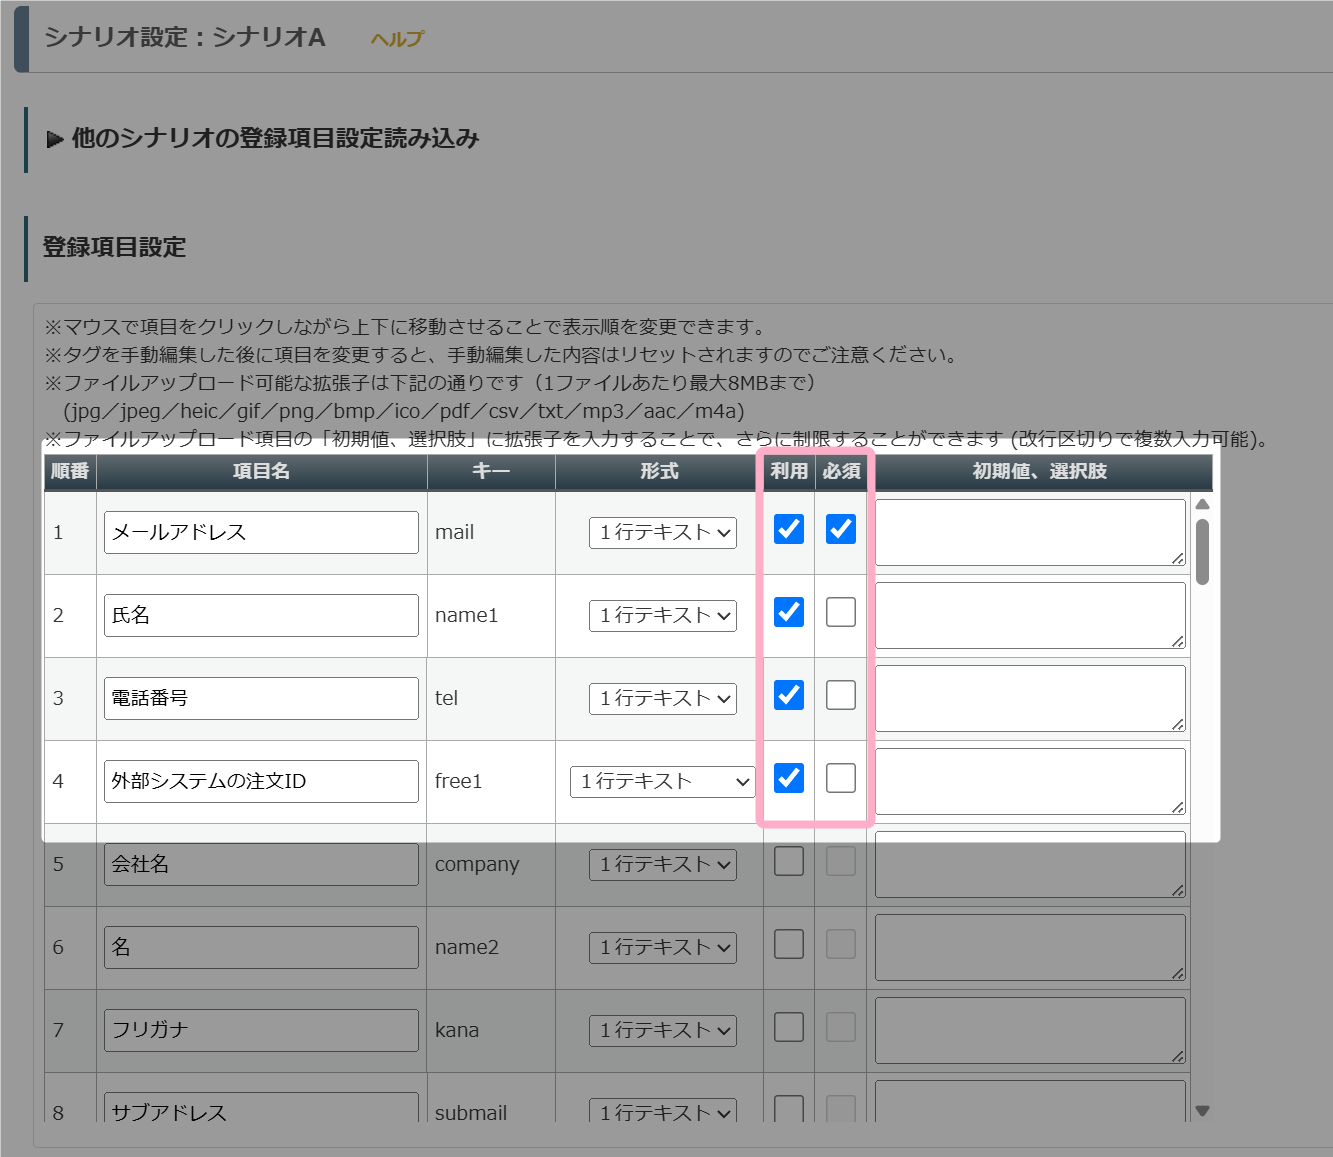
Task: Click the 順番 column header
Action: (x=70, y=471)
